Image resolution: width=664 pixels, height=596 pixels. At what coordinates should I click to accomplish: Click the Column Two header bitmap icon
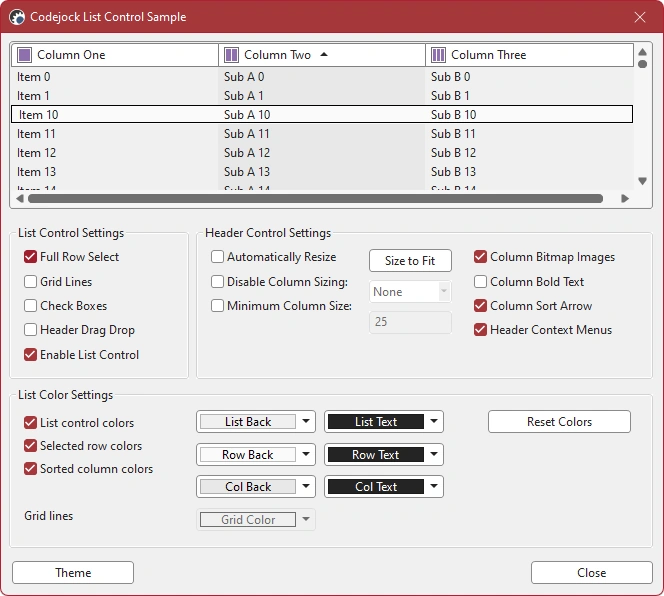231,55
